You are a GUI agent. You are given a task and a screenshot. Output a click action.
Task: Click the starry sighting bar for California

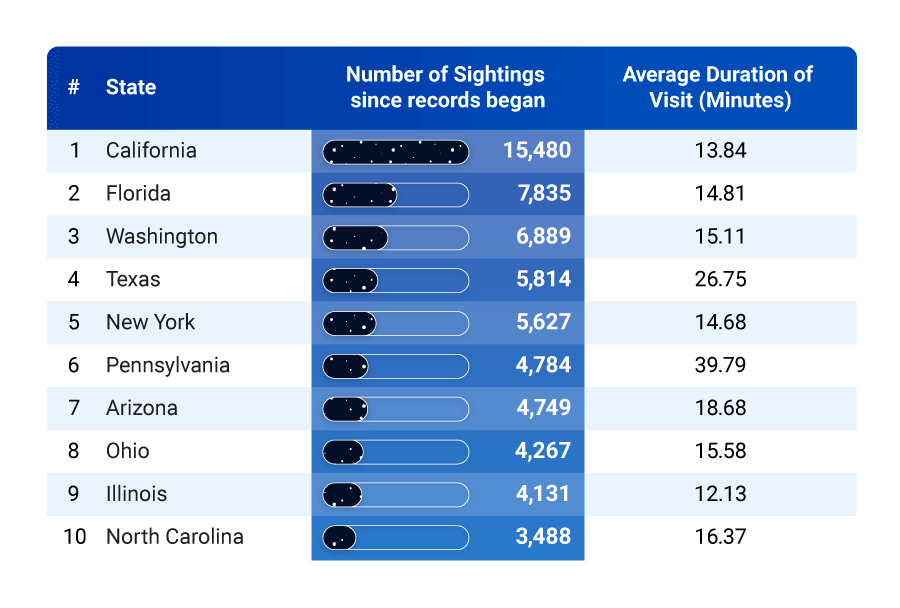pyautogui.click(x=395, y=151)
